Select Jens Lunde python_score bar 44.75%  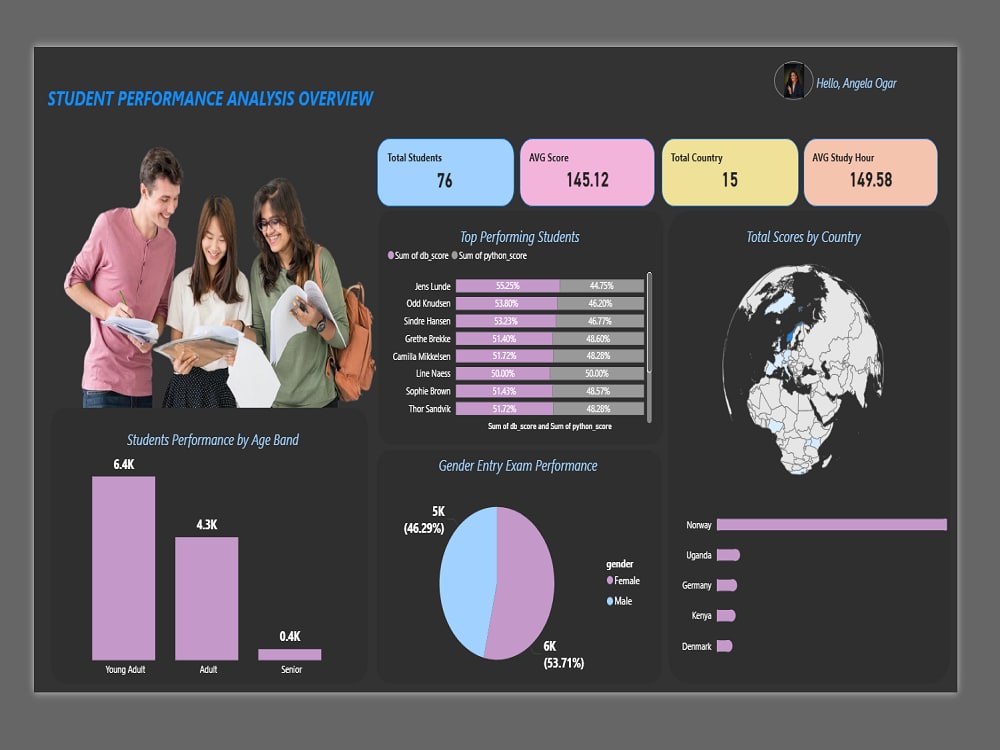601,286
